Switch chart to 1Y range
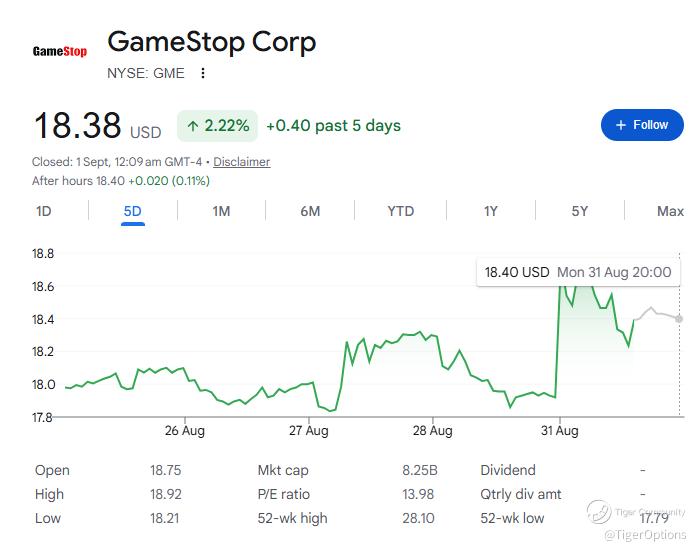Screen dimensions: 700x551 (x=491, y=211)
